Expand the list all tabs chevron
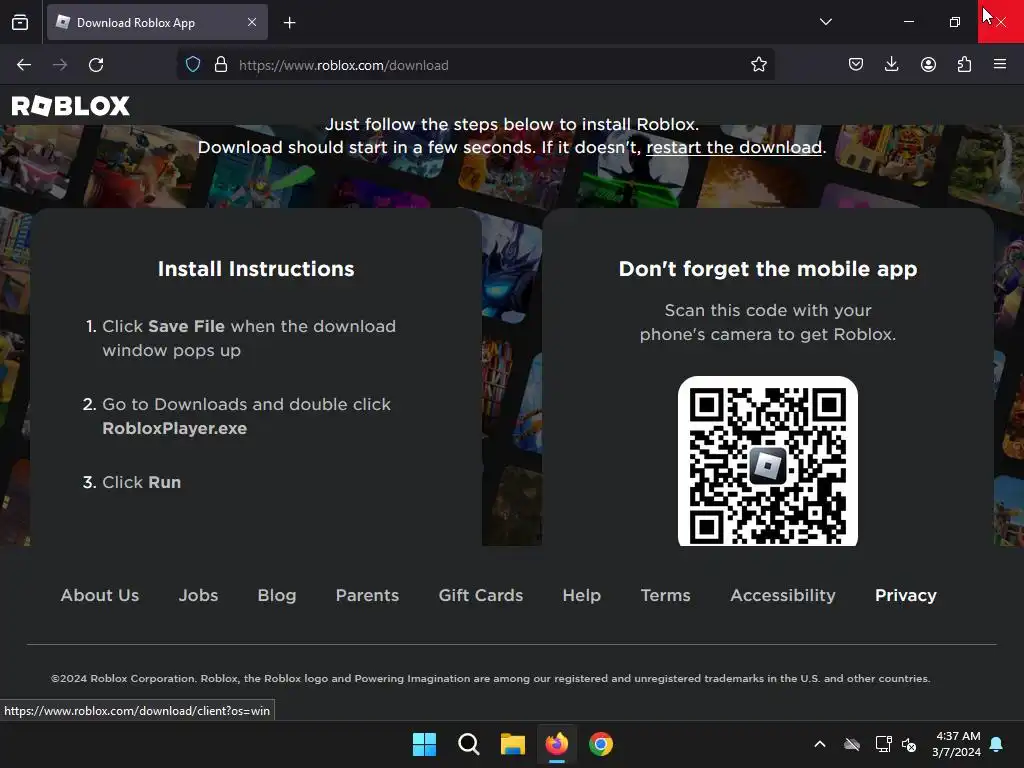The image size is (1024, 768). click(x=825, y=22)
